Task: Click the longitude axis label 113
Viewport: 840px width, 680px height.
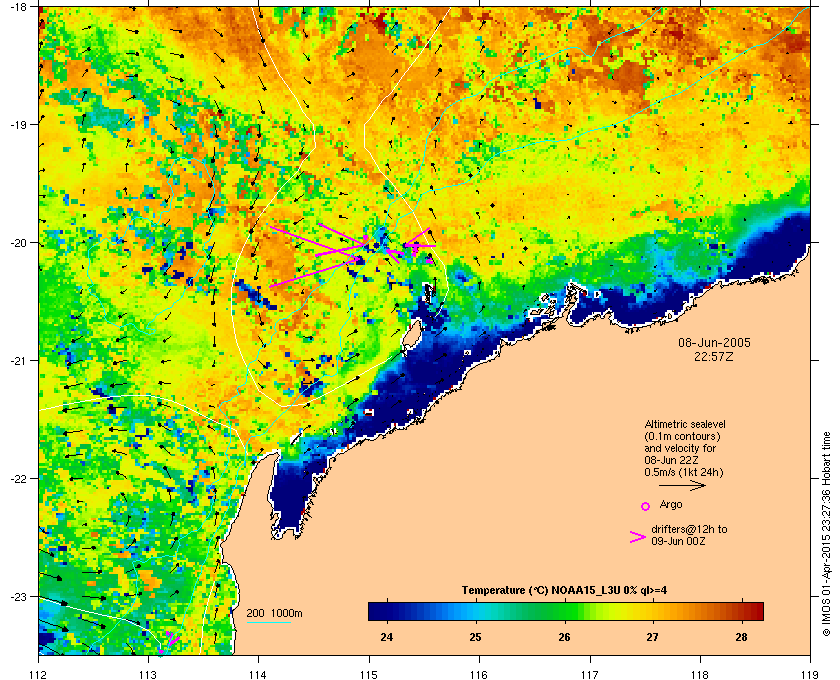Action: pos(148,675)
